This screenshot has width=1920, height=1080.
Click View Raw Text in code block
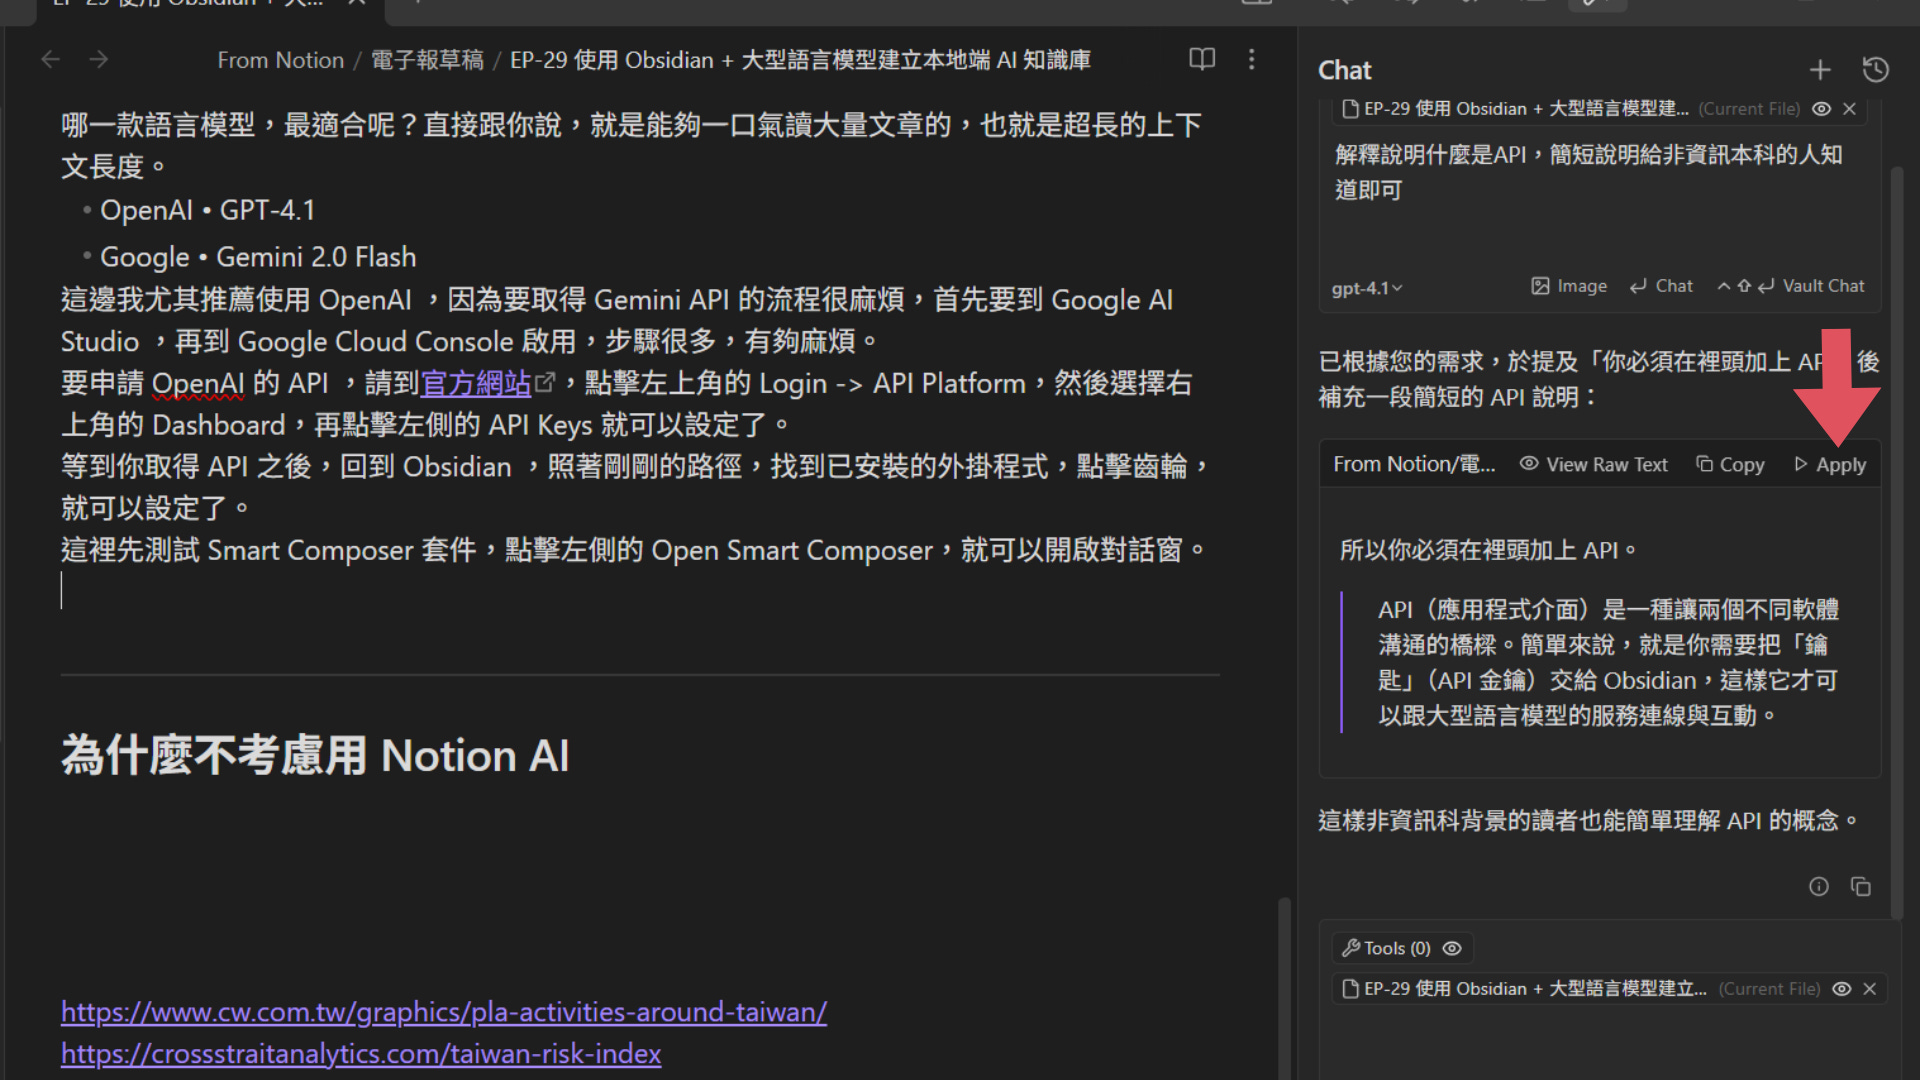tap(1593, 464)
